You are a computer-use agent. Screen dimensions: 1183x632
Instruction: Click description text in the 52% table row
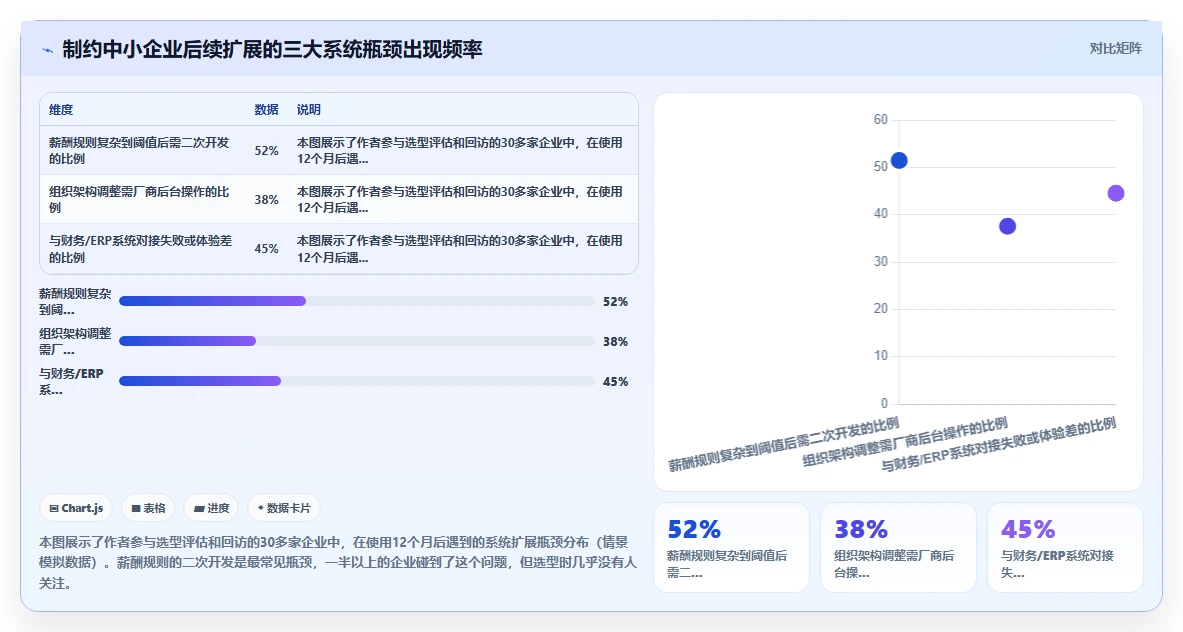(x=459, y=151)
